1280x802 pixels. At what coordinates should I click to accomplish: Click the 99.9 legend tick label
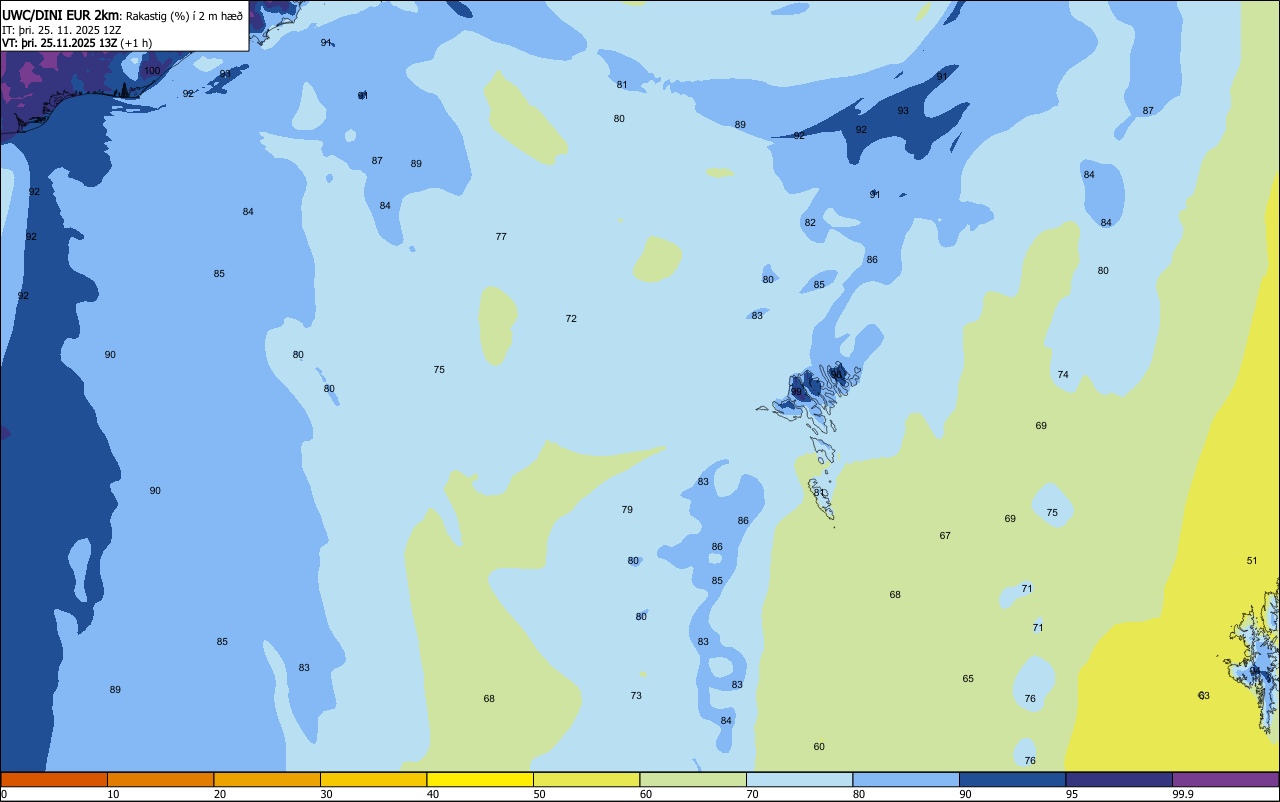1183,794
